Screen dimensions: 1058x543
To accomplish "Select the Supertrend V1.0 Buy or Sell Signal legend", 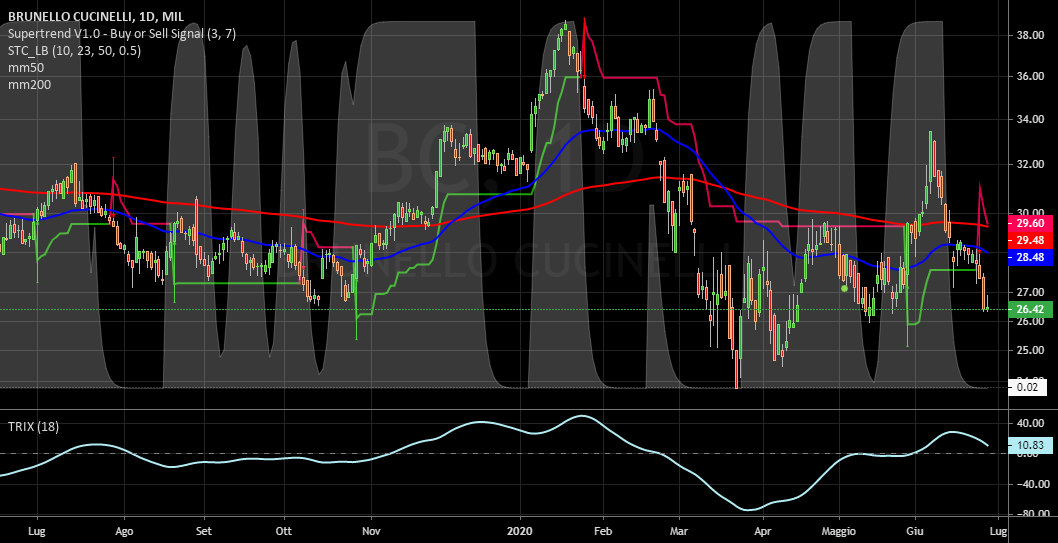I will [x=121, y=34].
